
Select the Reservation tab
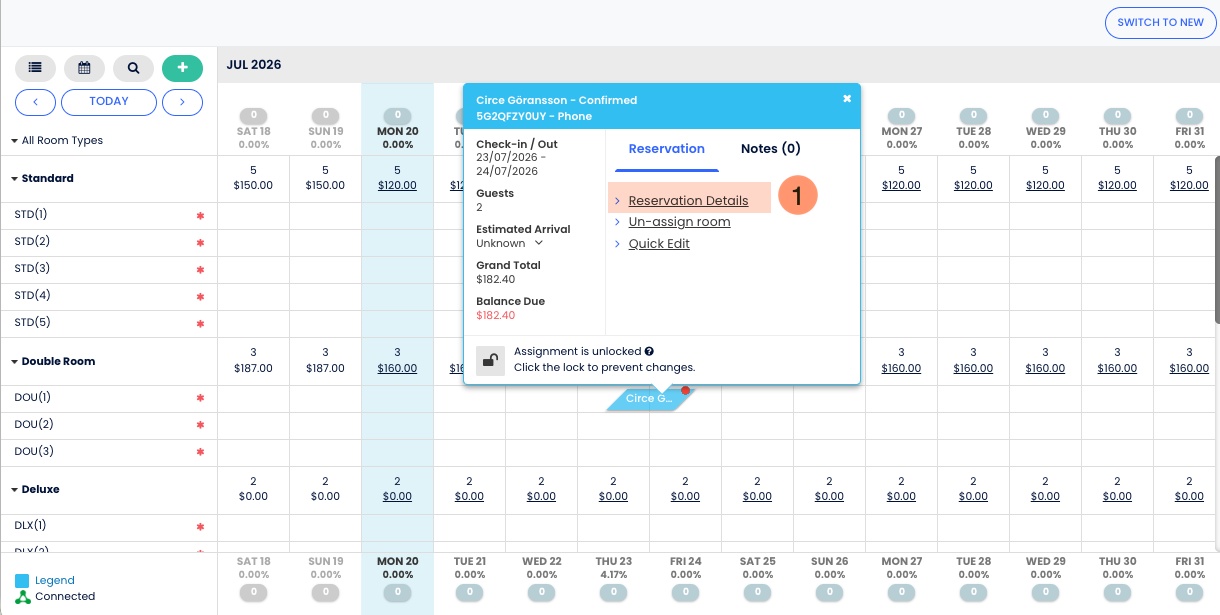[x=666, y=148]
